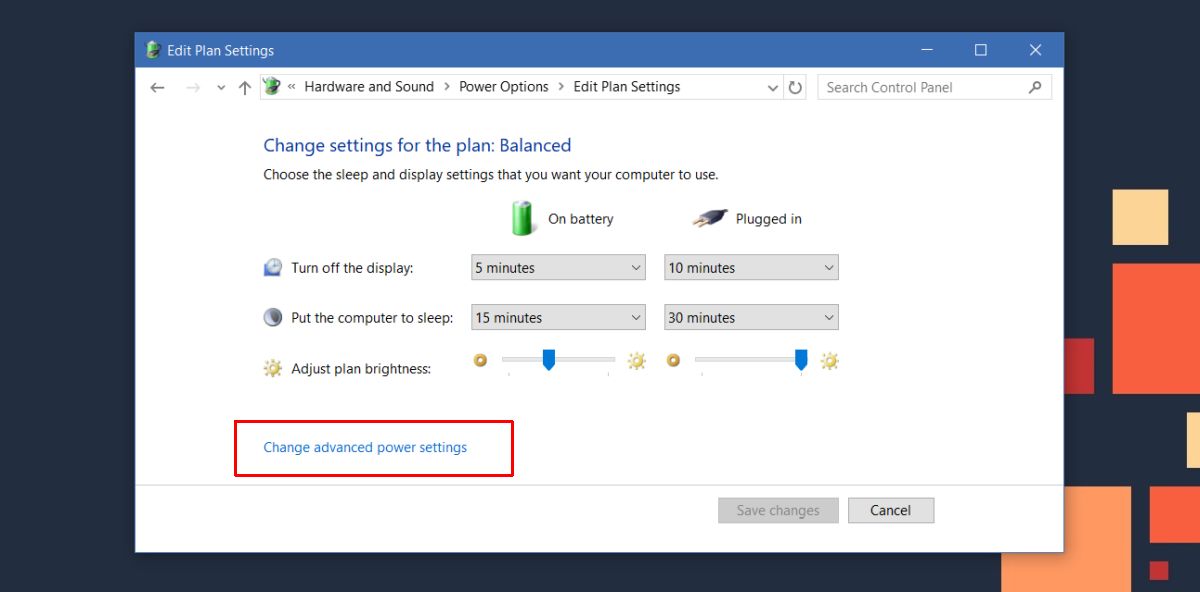
Task: Open Change advanced power settings link
Action: tap(365, 447)
